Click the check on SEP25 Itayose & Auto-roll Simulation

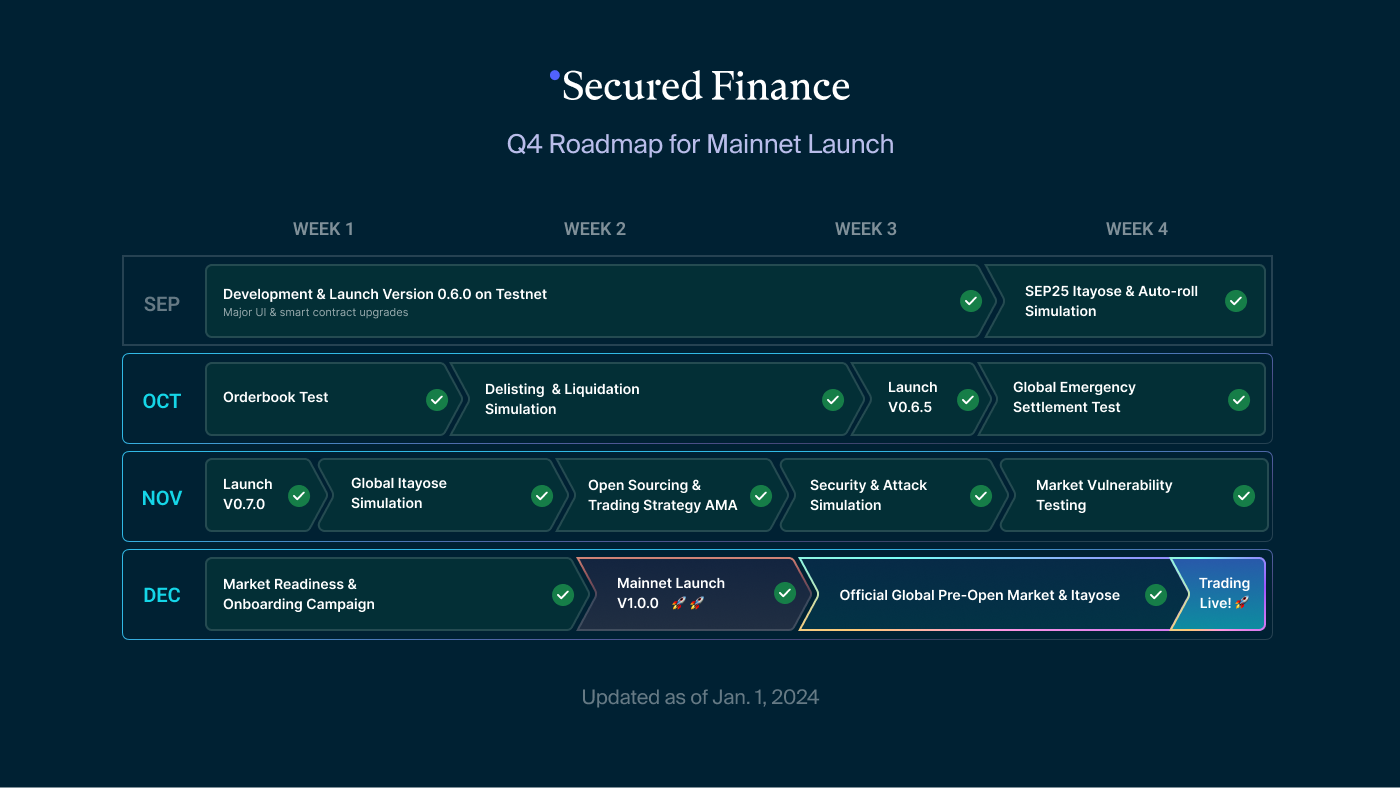coord(1236,301)
